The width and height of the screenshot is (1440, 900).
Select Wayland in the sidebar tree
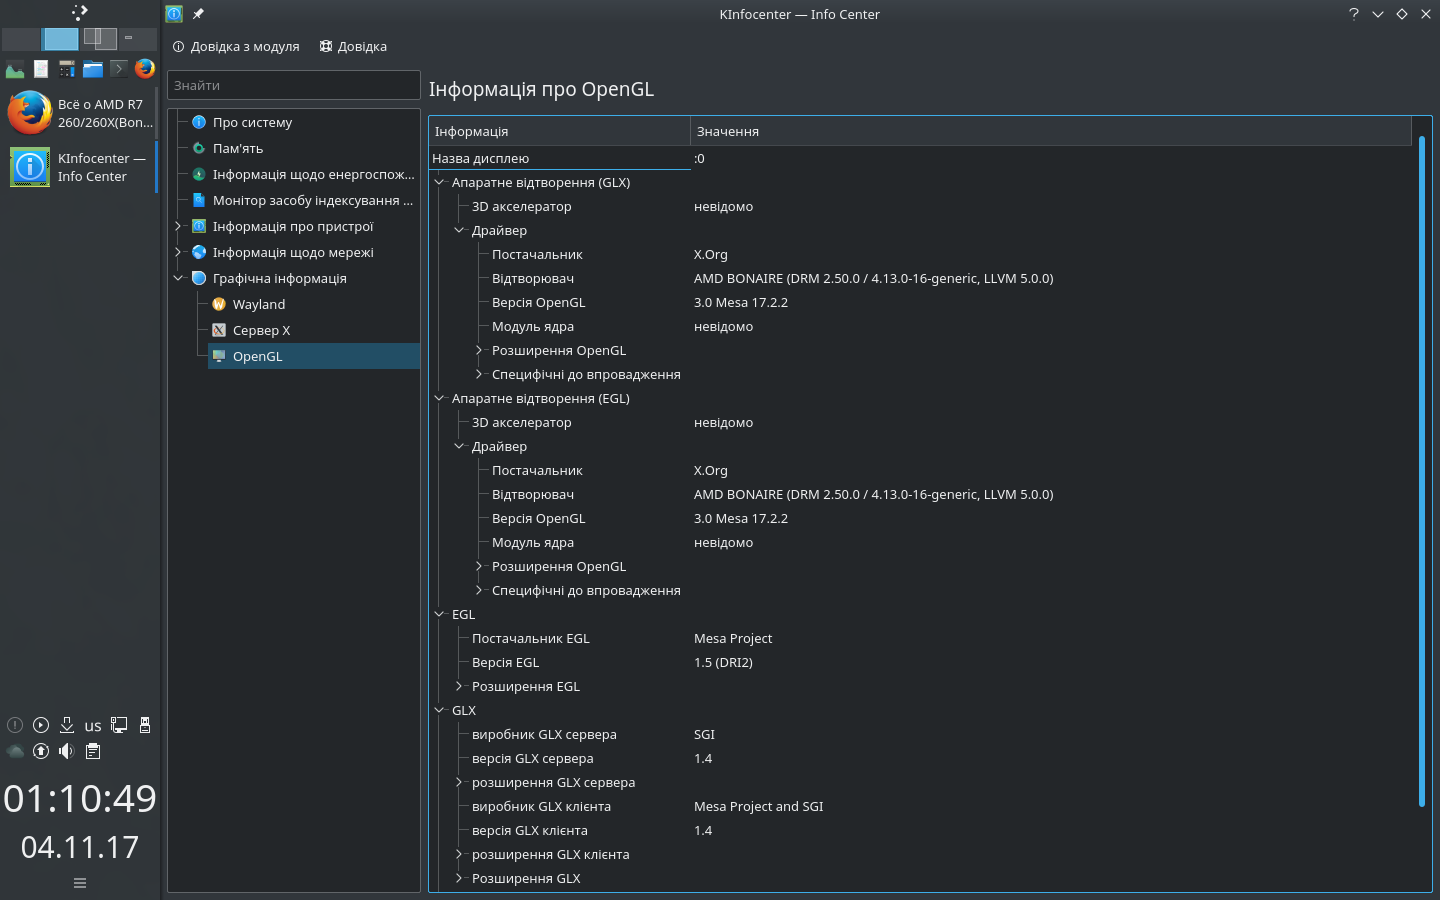coord(258,305)
